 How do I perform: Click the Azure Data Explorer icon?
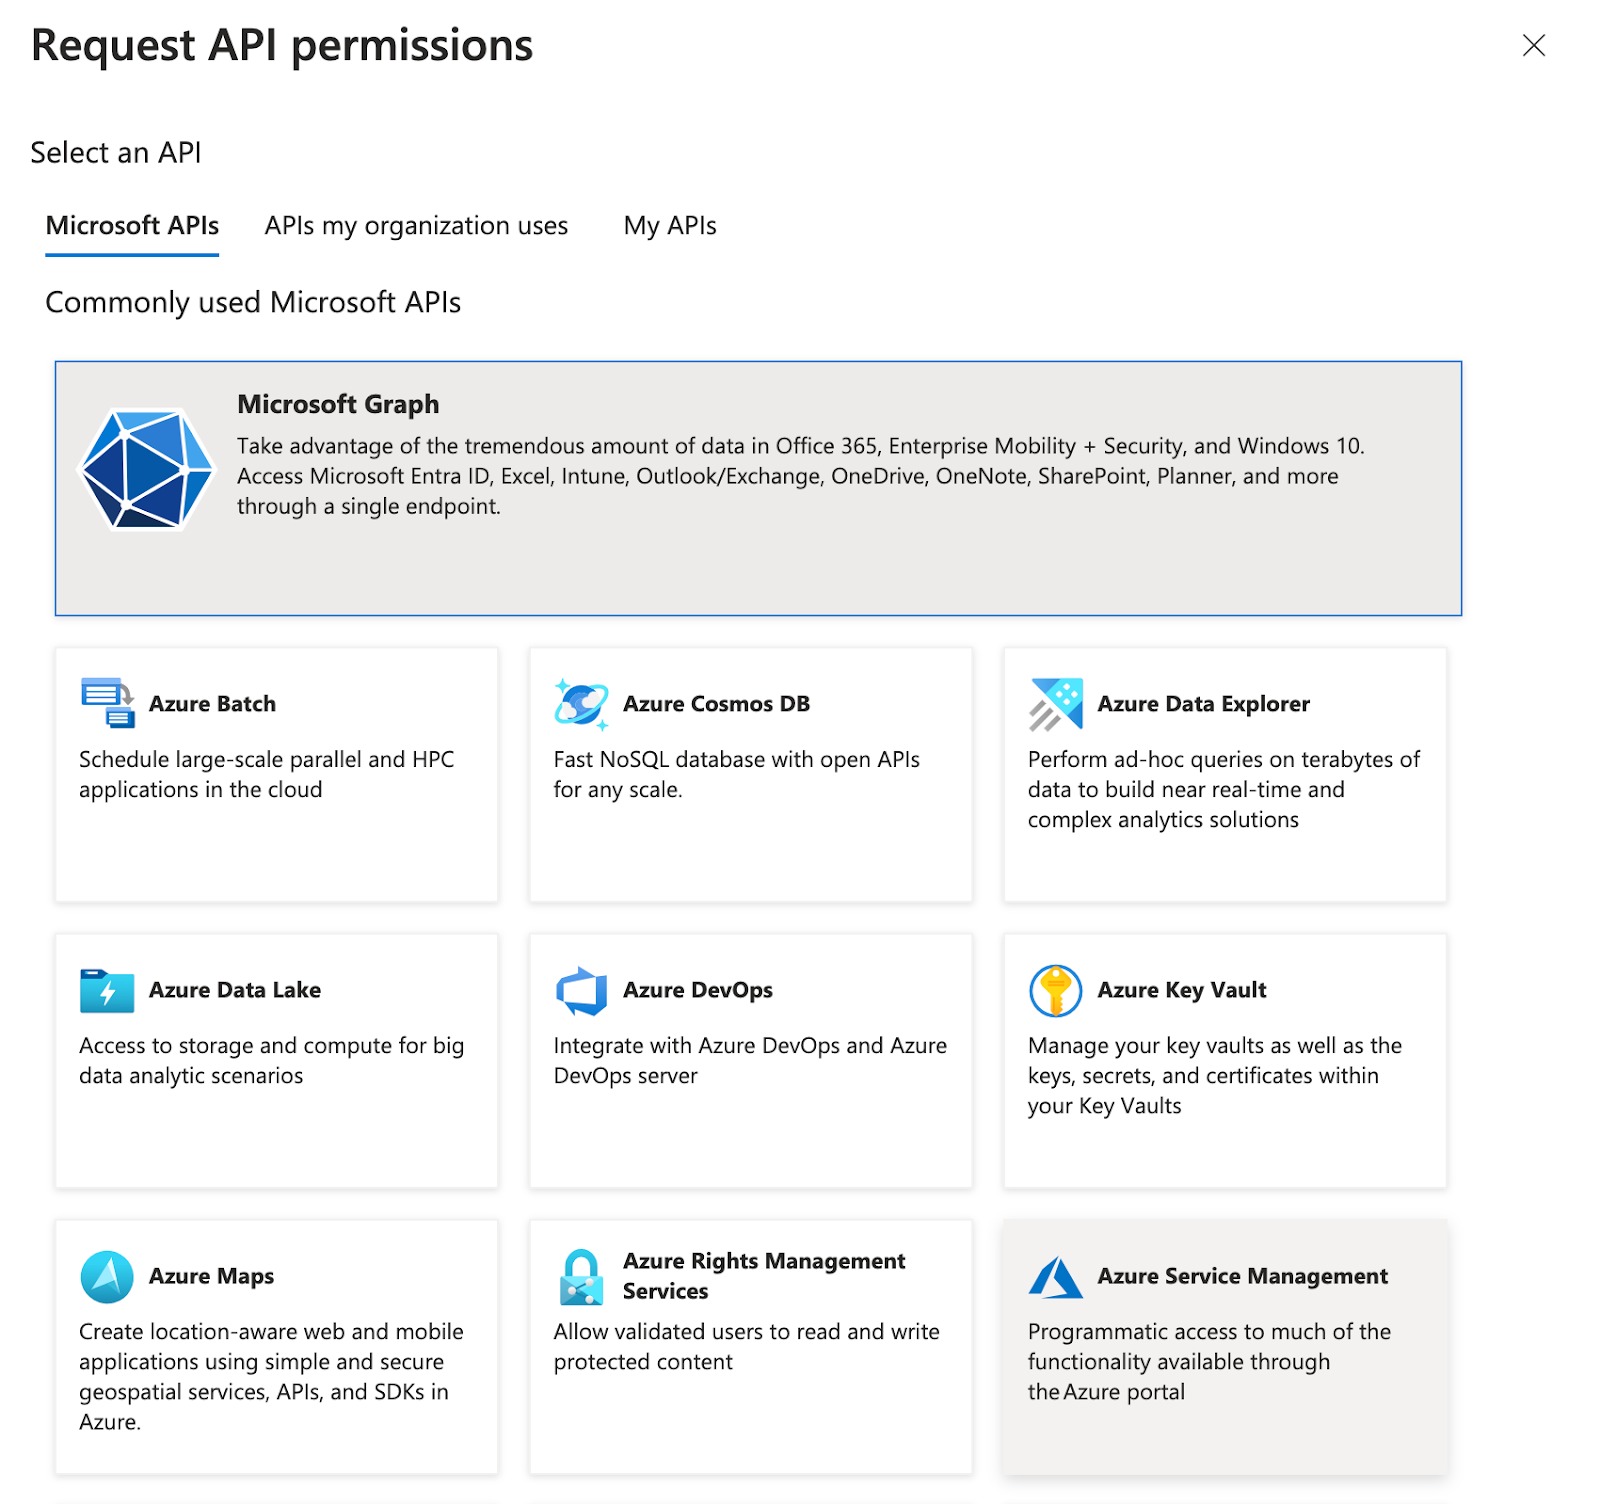[1055, 704]
